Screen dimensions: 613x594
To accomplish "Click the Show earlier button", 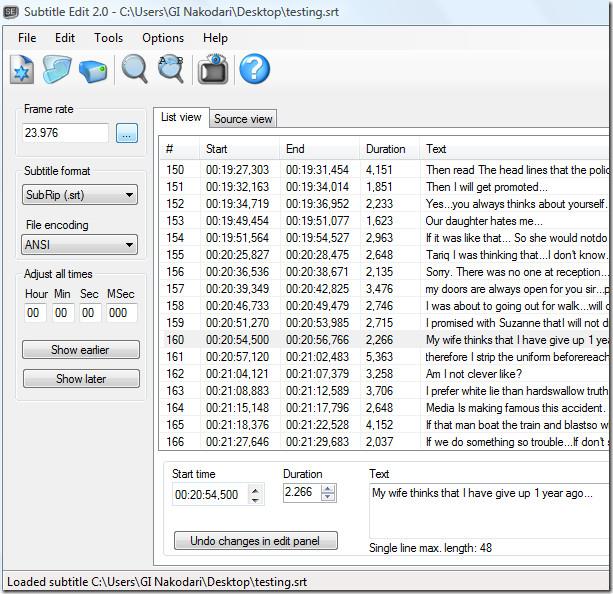I will (x=81, y=350).
